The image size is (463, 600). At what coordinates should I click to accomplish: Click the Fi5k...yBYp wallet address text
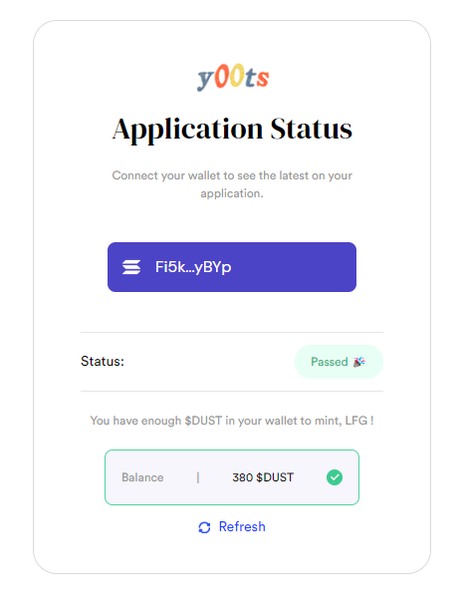click(x=193, y=267)
